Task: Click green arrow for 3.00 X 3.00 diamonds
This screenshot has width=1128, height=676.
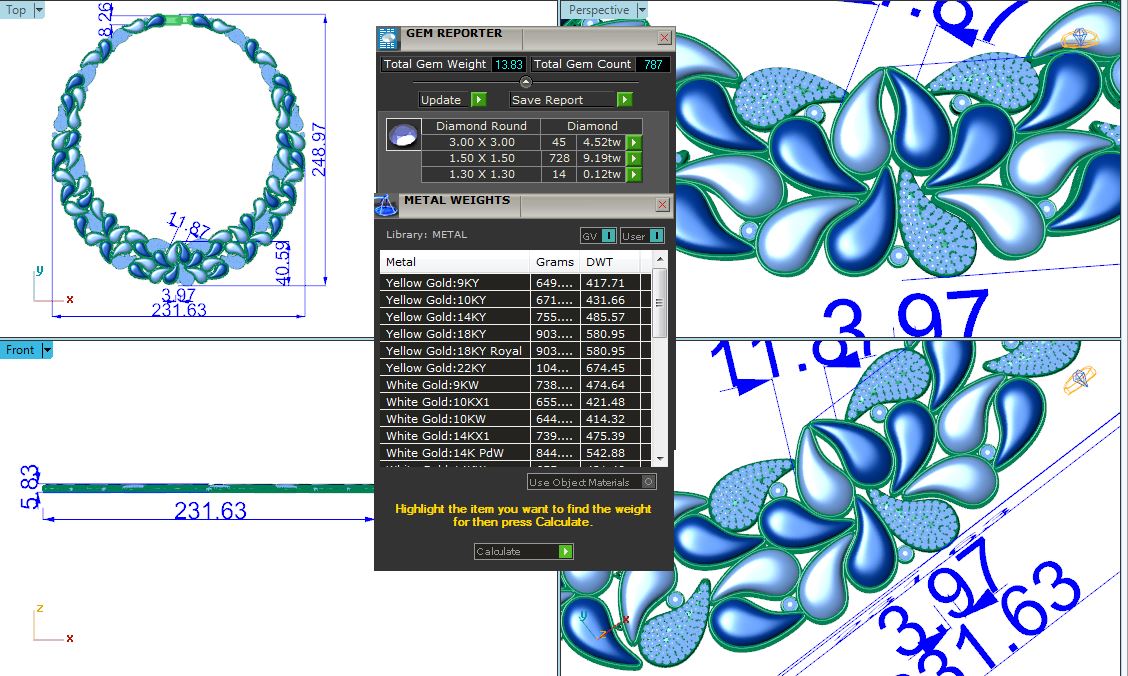Action: [x=633, y=142]
